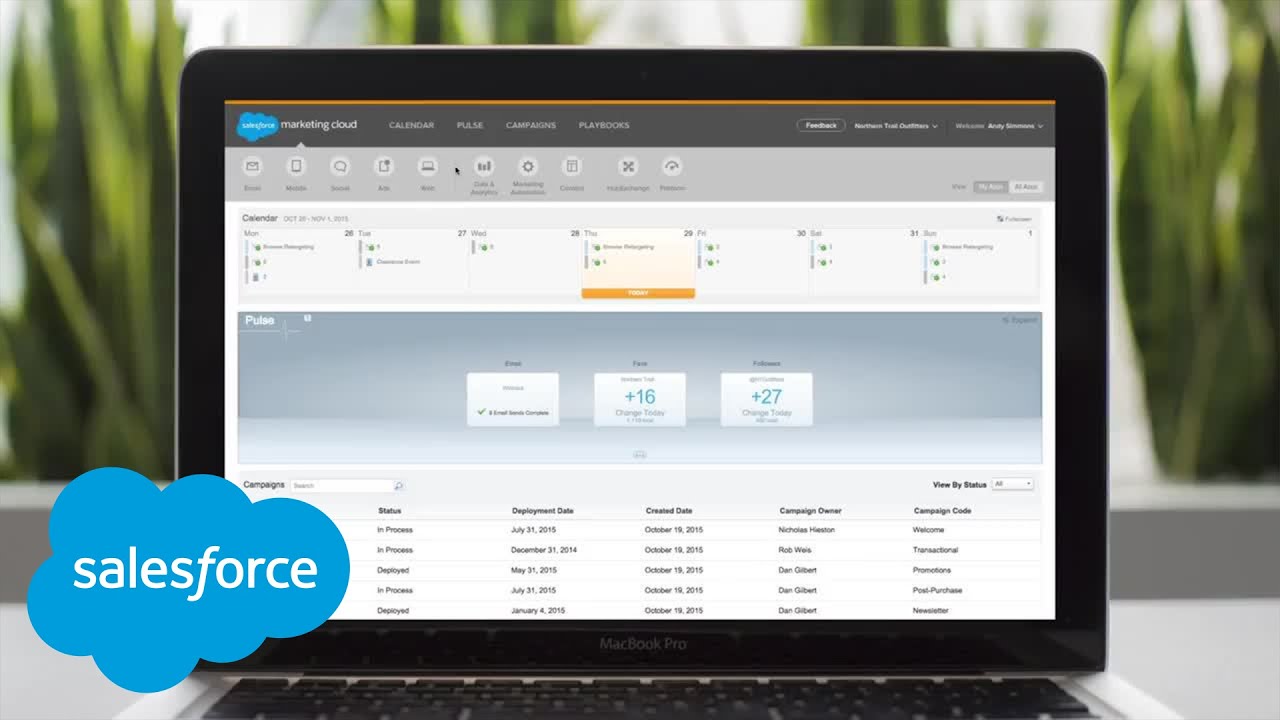Open Thursday's Browse Retargeting calendar entry
The height and width of the screenshot is (720, 1280).
click(x=624, y=246)
